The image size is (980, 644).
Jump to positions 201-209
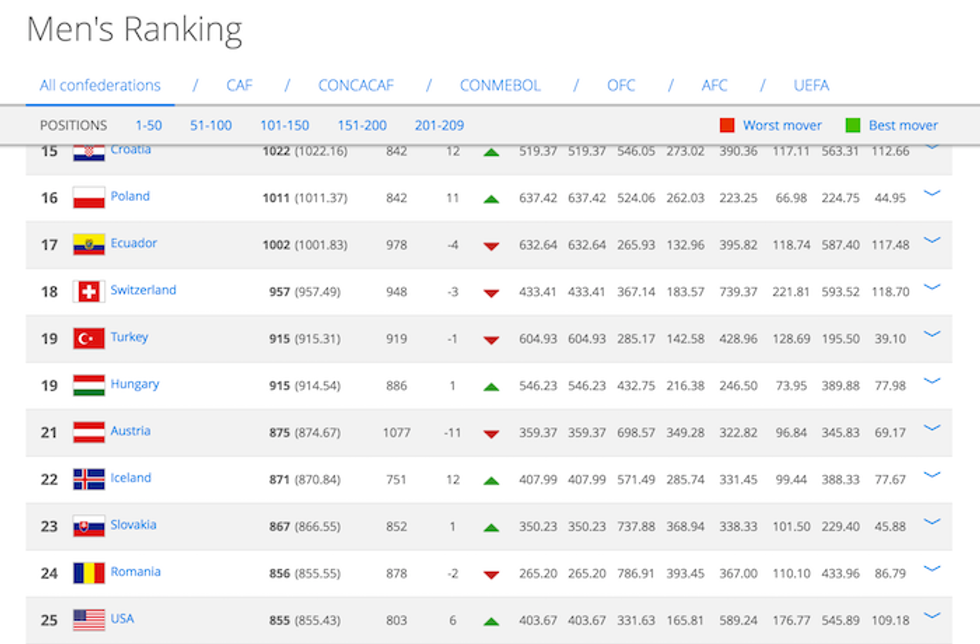[439, 126]
